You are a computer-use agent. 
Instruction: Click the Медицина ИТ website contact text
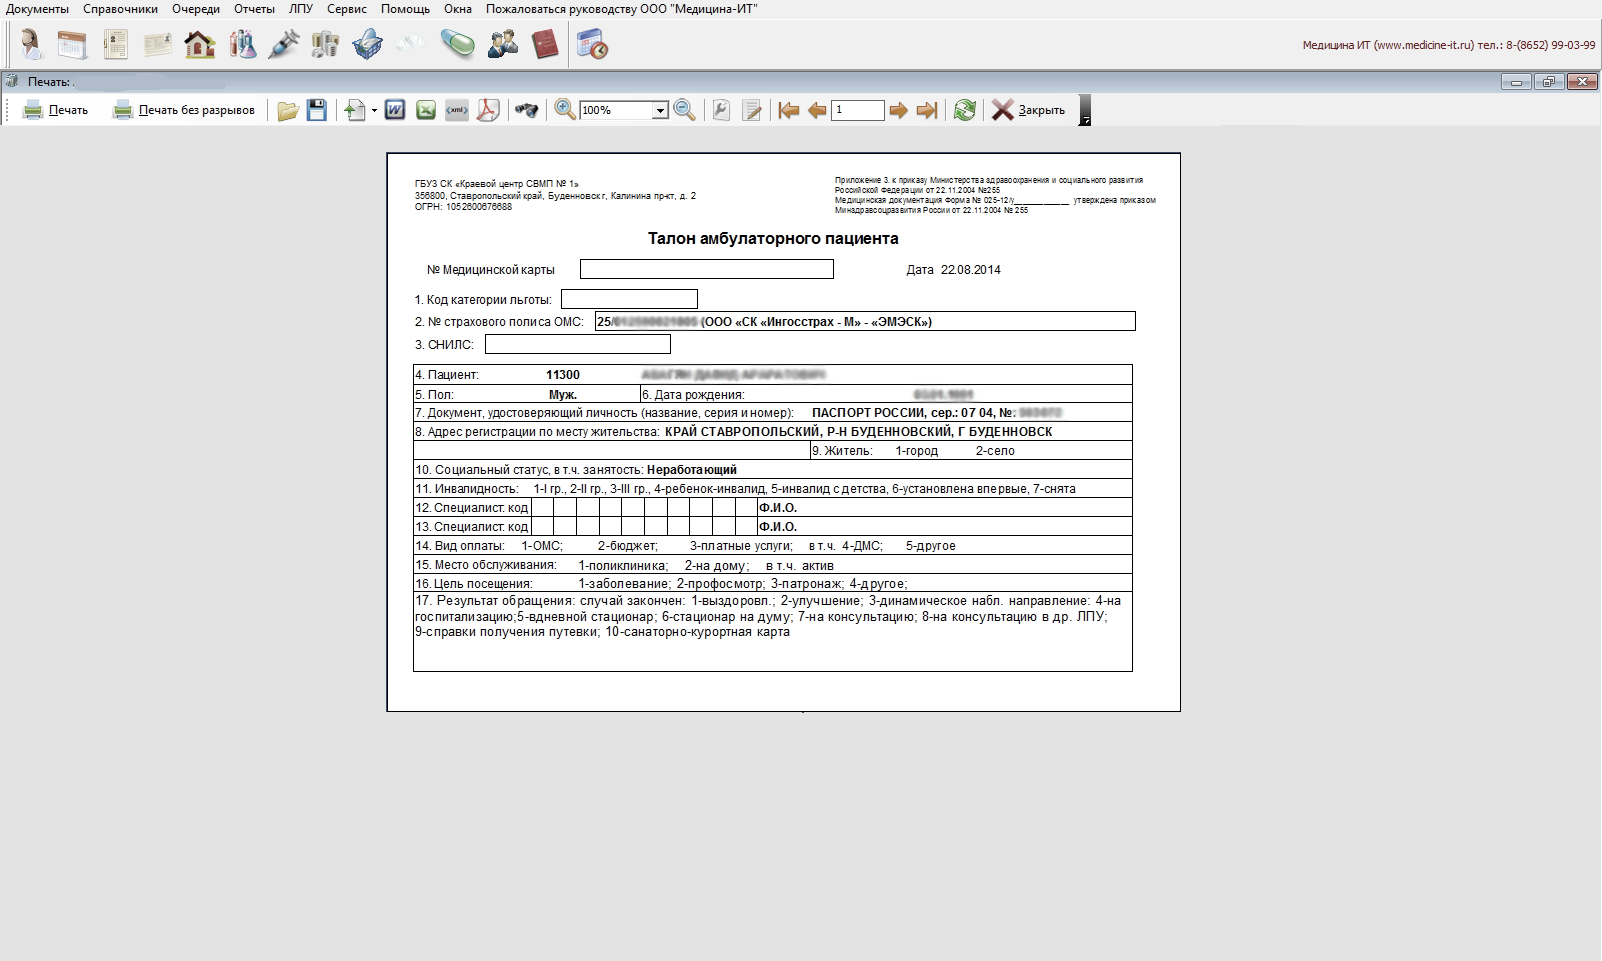click(1449, 45)
